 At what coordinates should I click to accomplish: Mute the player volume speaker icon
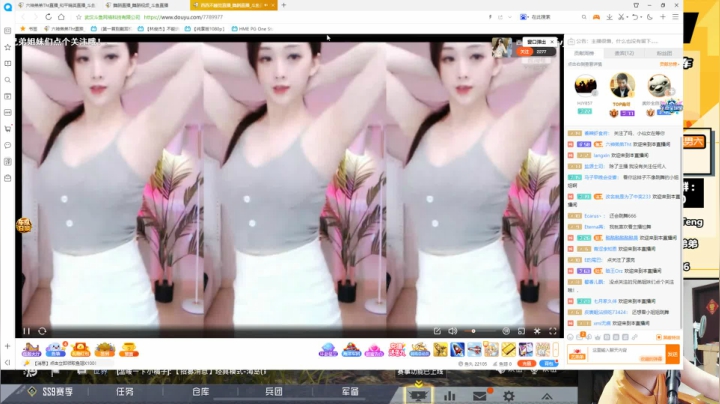[453, 331]
